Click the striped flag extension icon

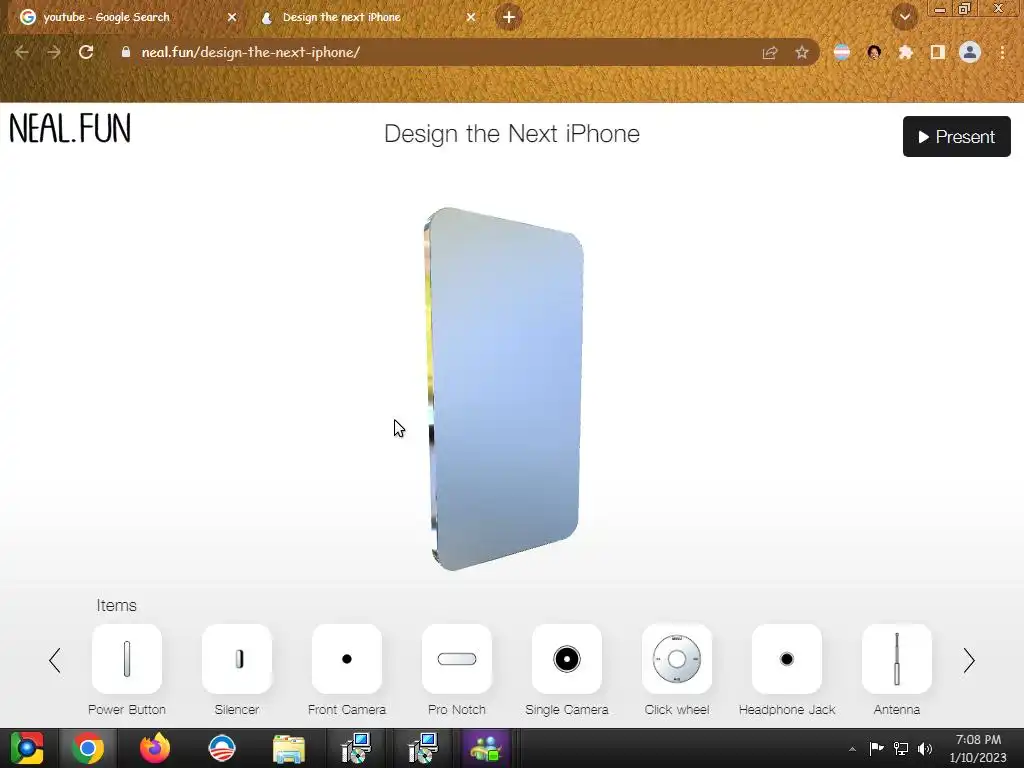842,52
